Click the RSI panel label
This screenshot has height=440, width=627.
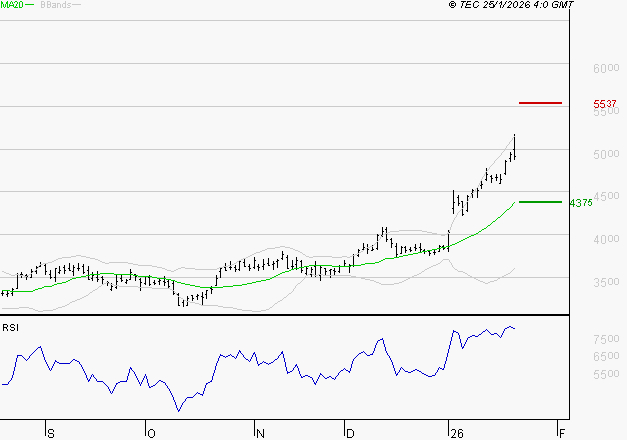[10, 328]
